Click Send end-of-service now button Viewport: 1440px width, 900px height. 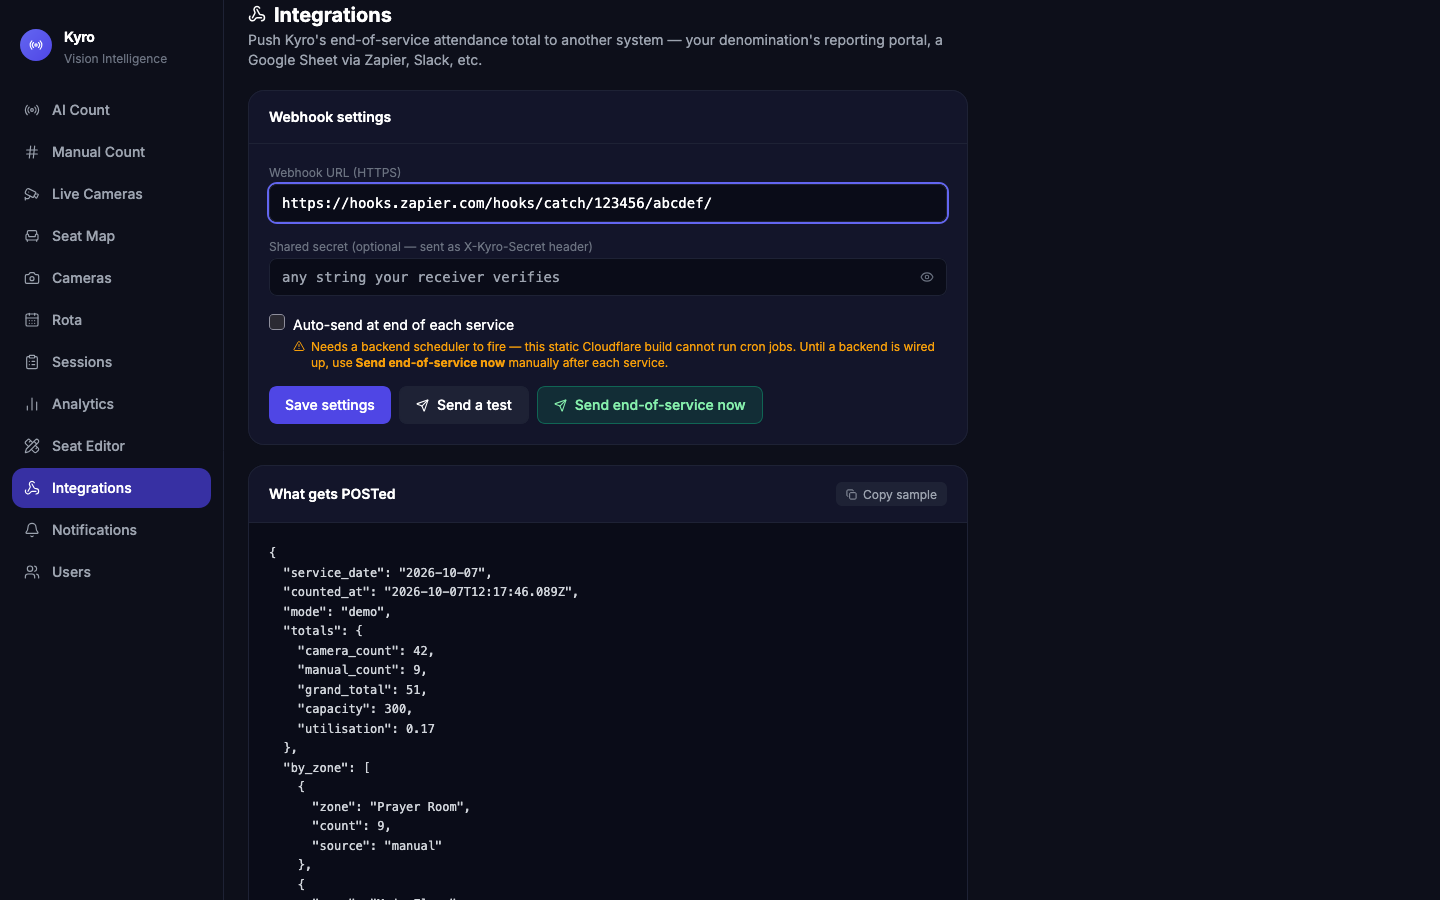[x=650, y=405]
